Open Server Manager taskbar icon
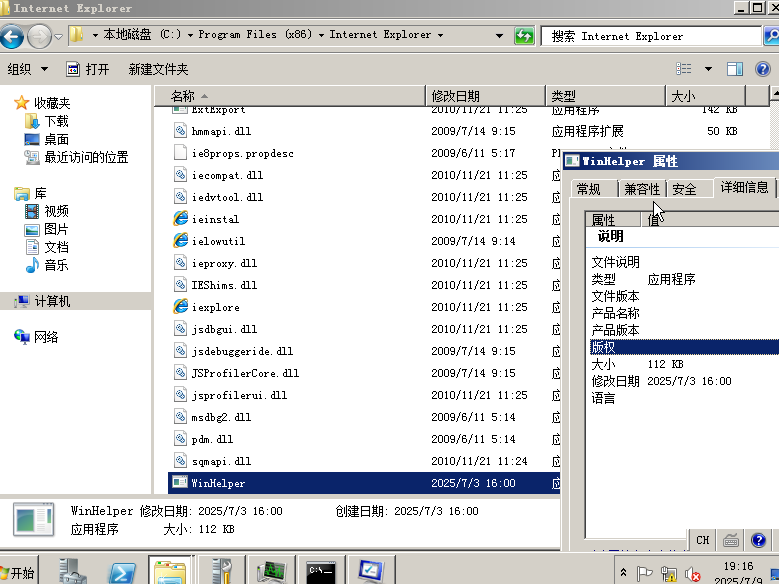Viewport: 779px width, 584px height. point(72,572)
